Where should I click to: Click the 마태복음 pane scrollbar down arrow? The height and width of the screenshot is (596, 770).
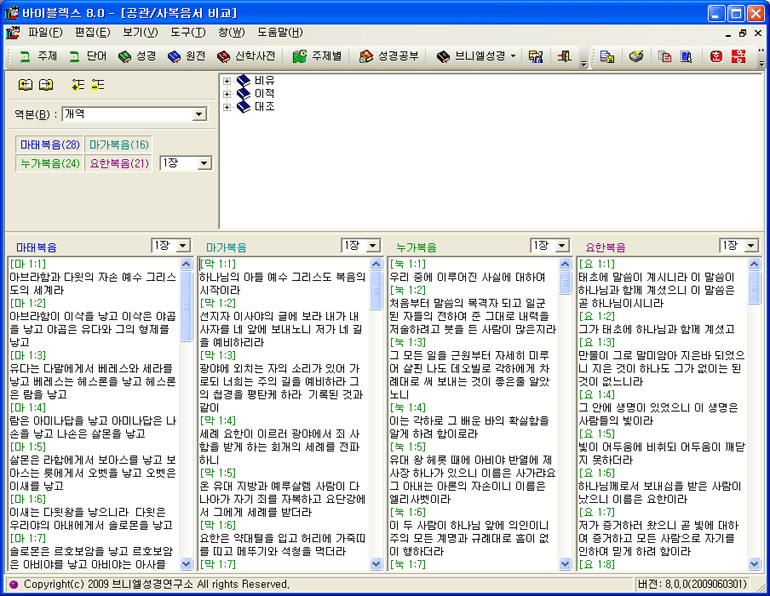(x=186, y=564)
